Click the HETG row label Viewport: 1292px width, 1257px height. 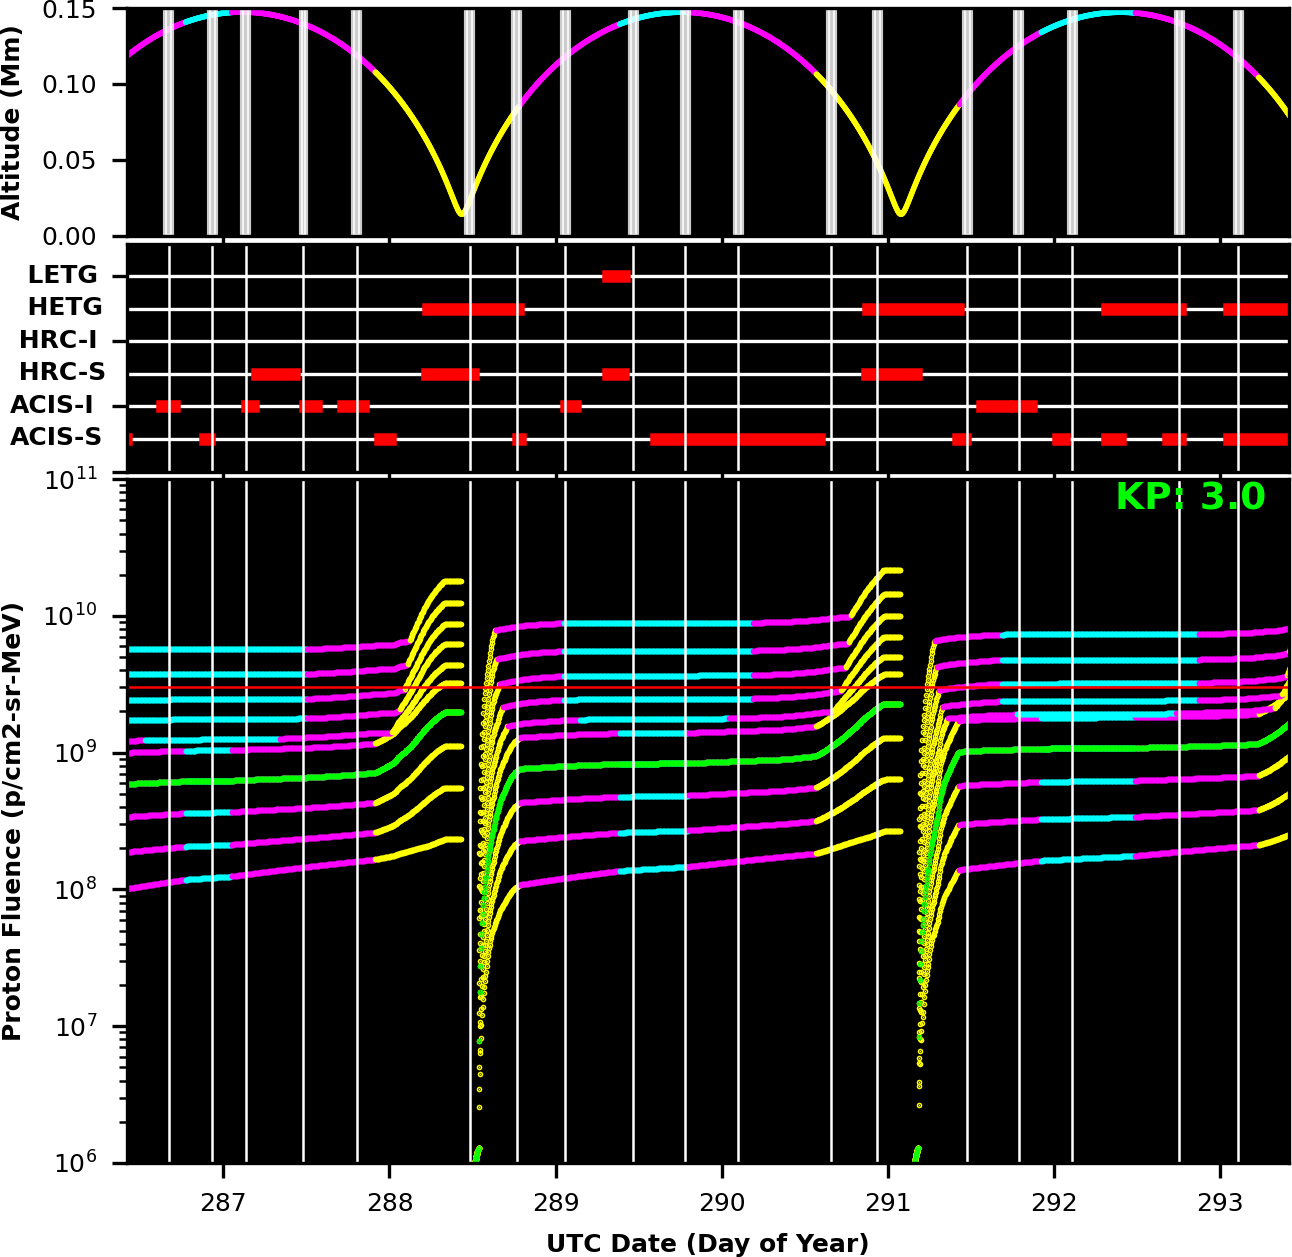coord(65,307)
